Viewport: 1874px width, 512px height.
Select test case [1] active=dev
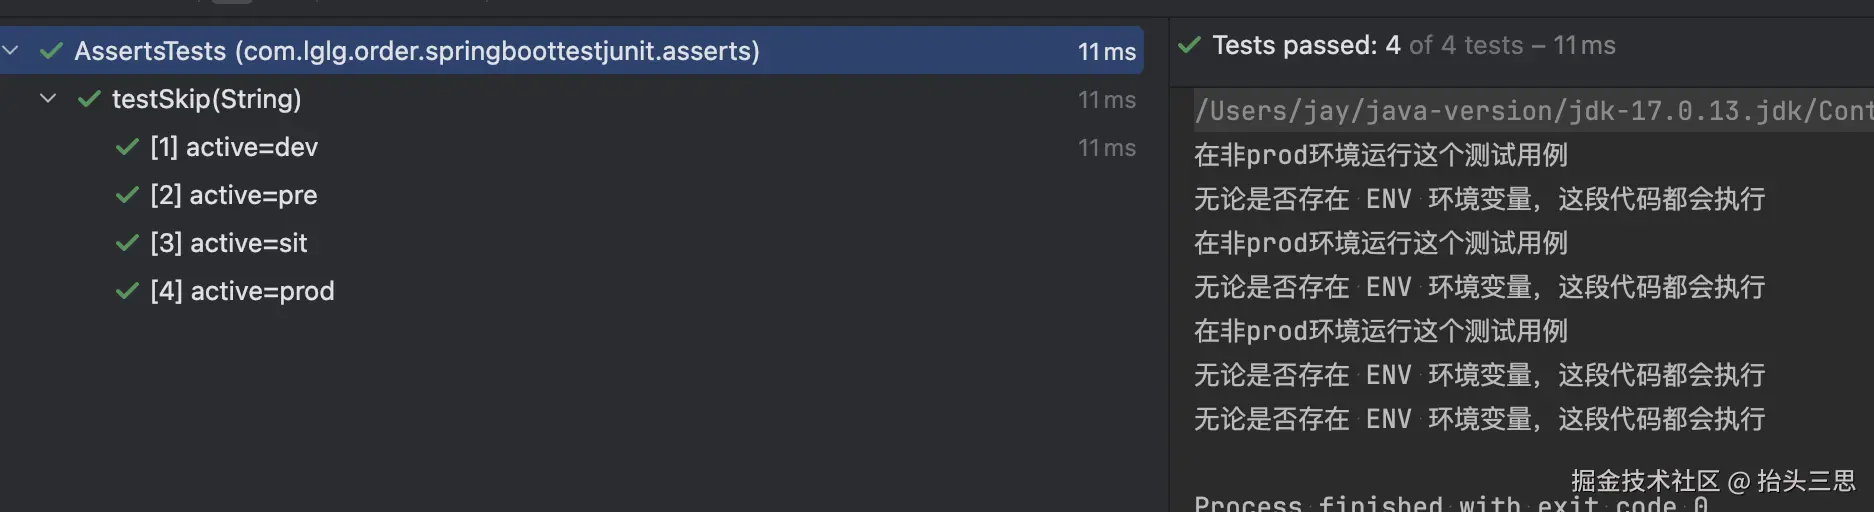point(234,147)
